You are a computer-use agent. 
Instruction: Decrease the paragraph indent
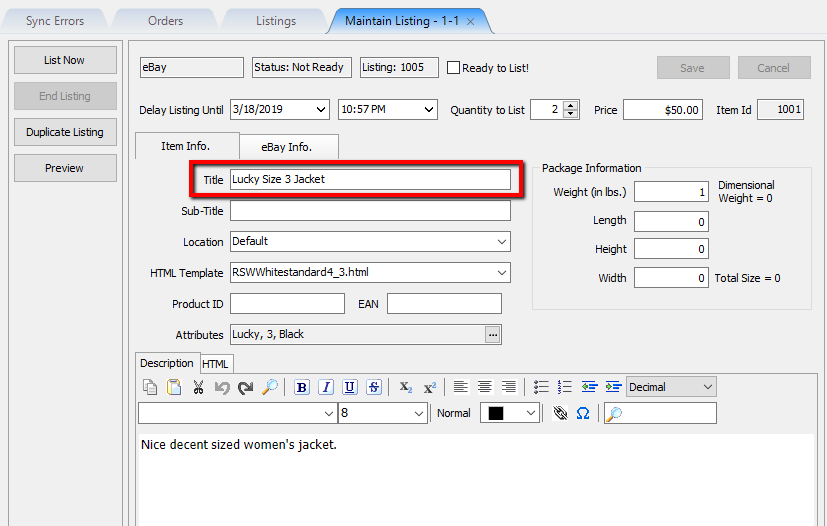589,387
